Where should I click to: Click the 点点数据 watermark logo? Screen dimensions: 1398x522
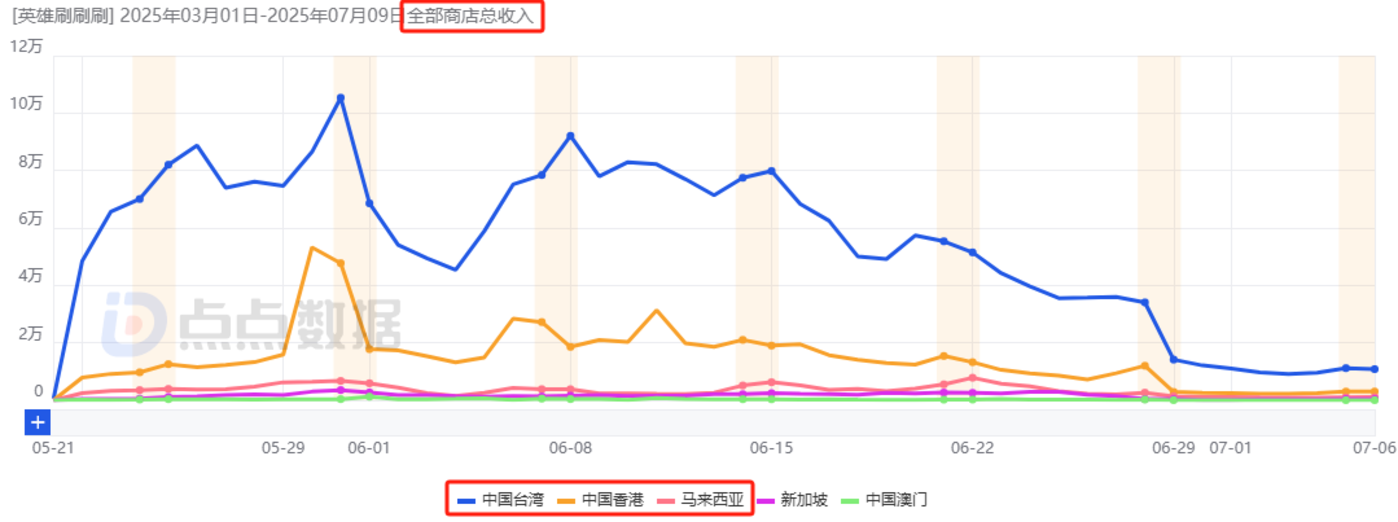point(250,323)
